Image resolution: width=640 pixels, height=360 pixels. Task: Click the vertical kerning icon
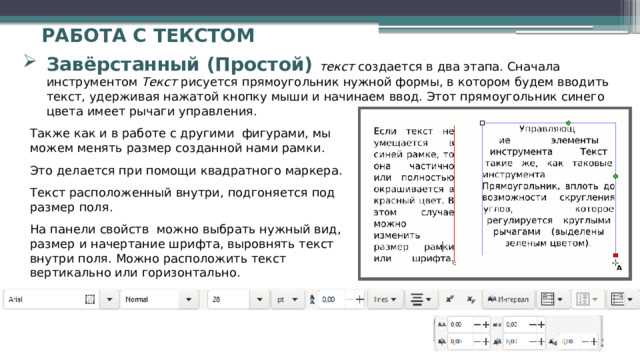pyautogui.click(x=497, y=342)
